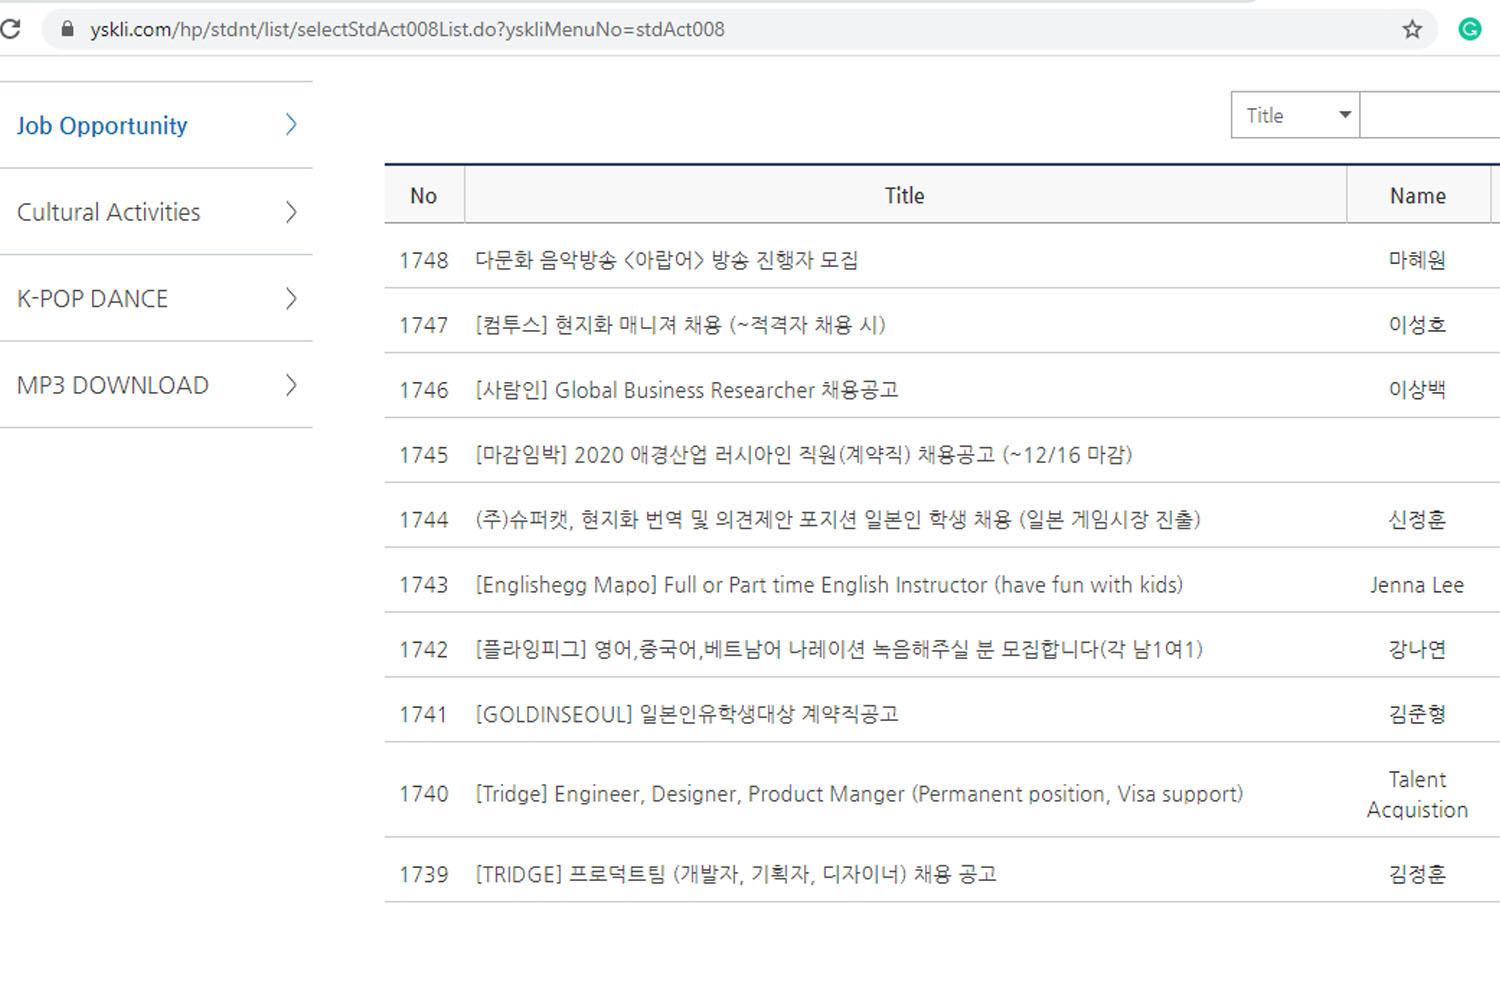
Task: Click the search text field beside Title
Action: pos(1430,116)
